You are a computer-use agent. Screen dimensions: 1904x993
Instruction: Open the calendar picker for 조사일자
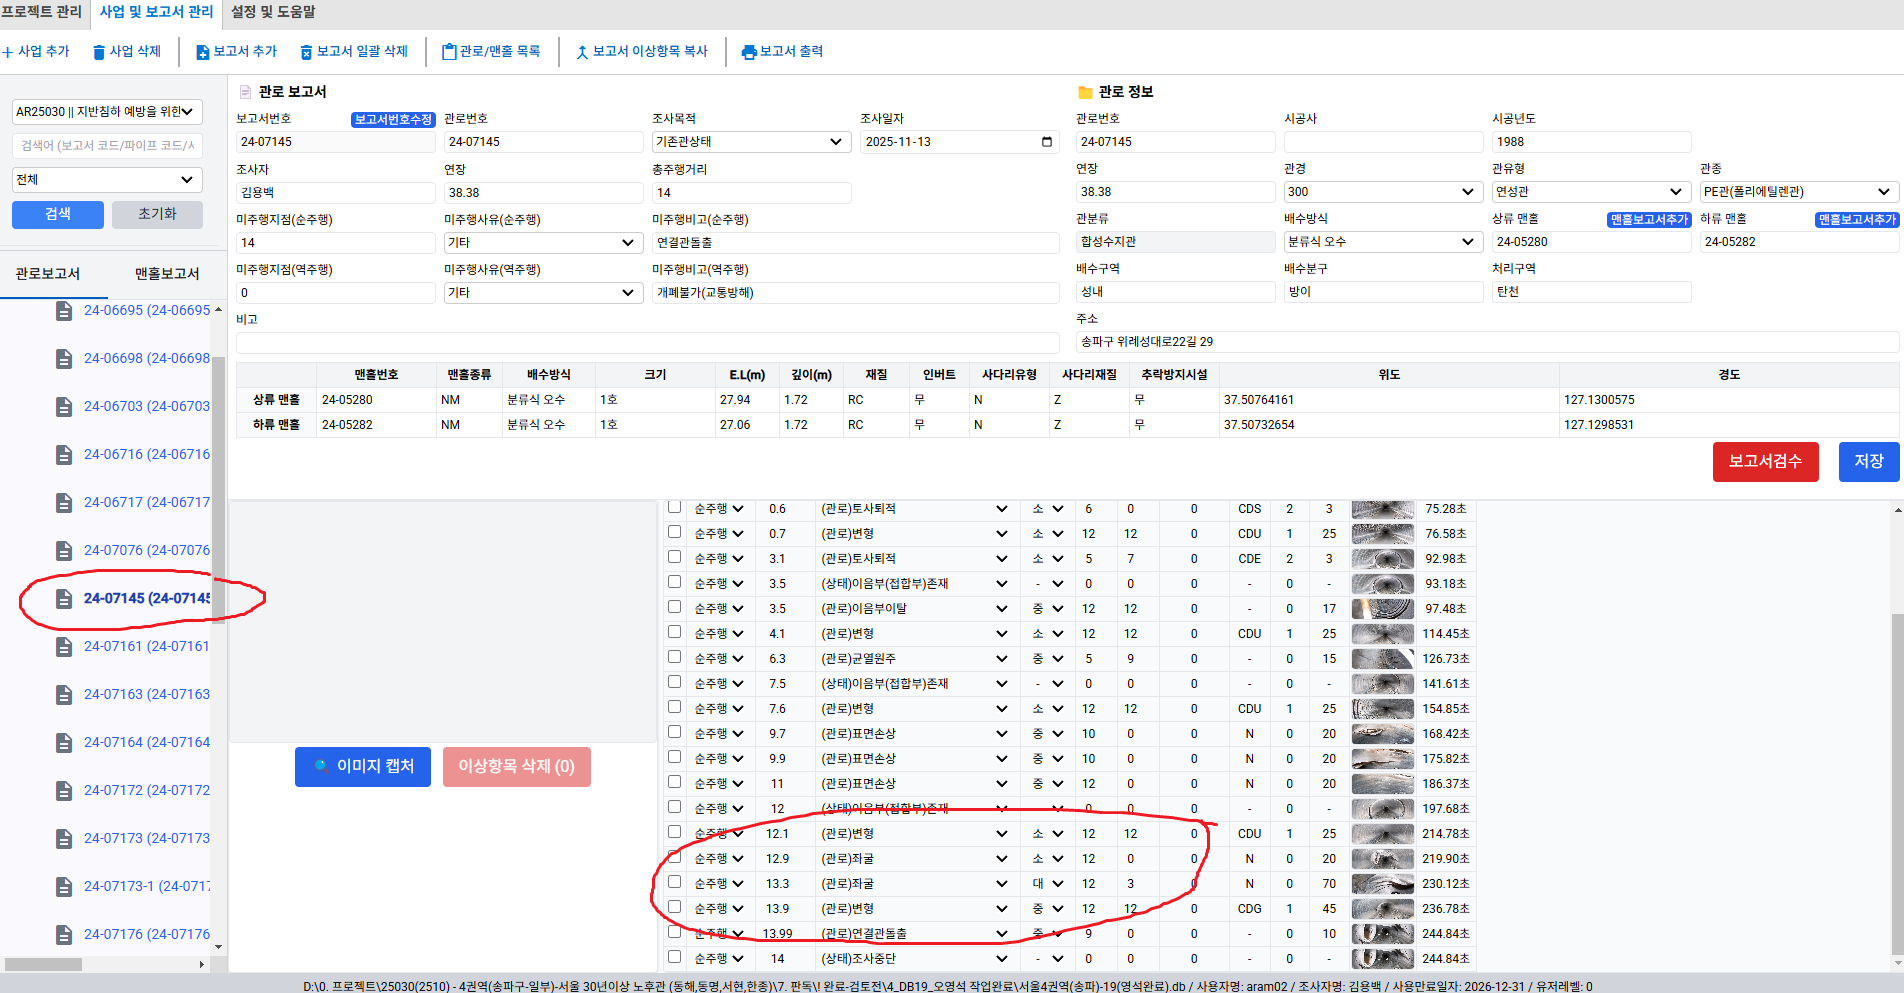tap(1047, 142)
